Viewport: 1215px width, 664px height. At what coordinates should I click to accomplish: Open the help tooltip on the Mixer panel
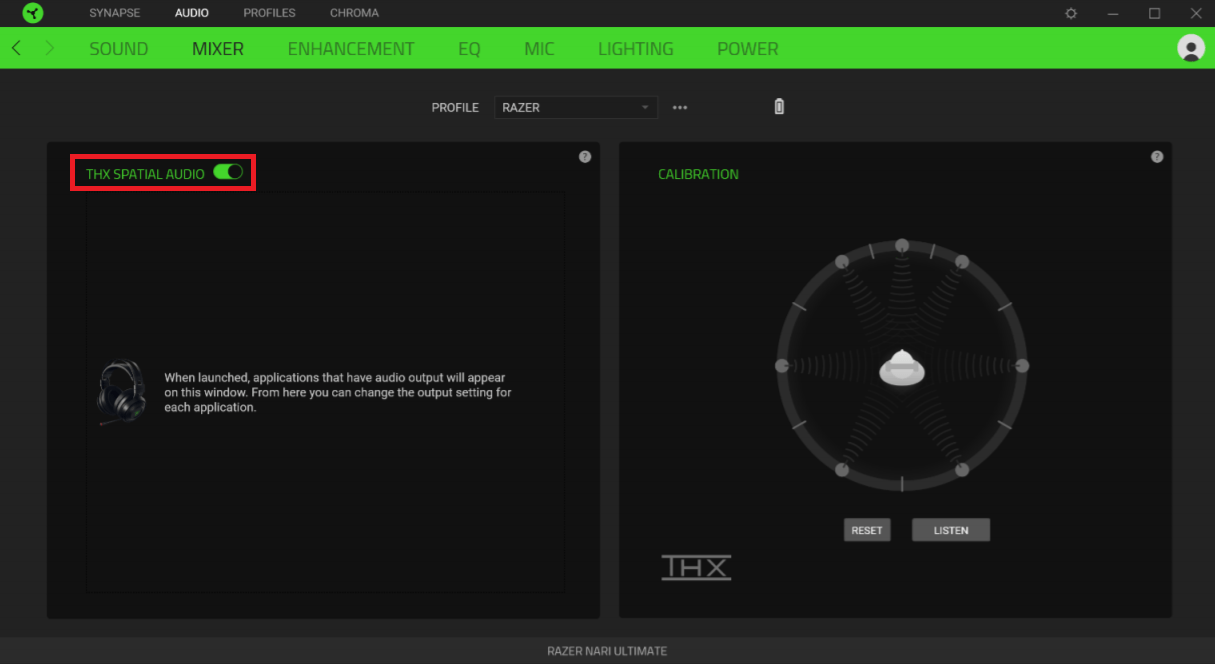coord(585,156)
